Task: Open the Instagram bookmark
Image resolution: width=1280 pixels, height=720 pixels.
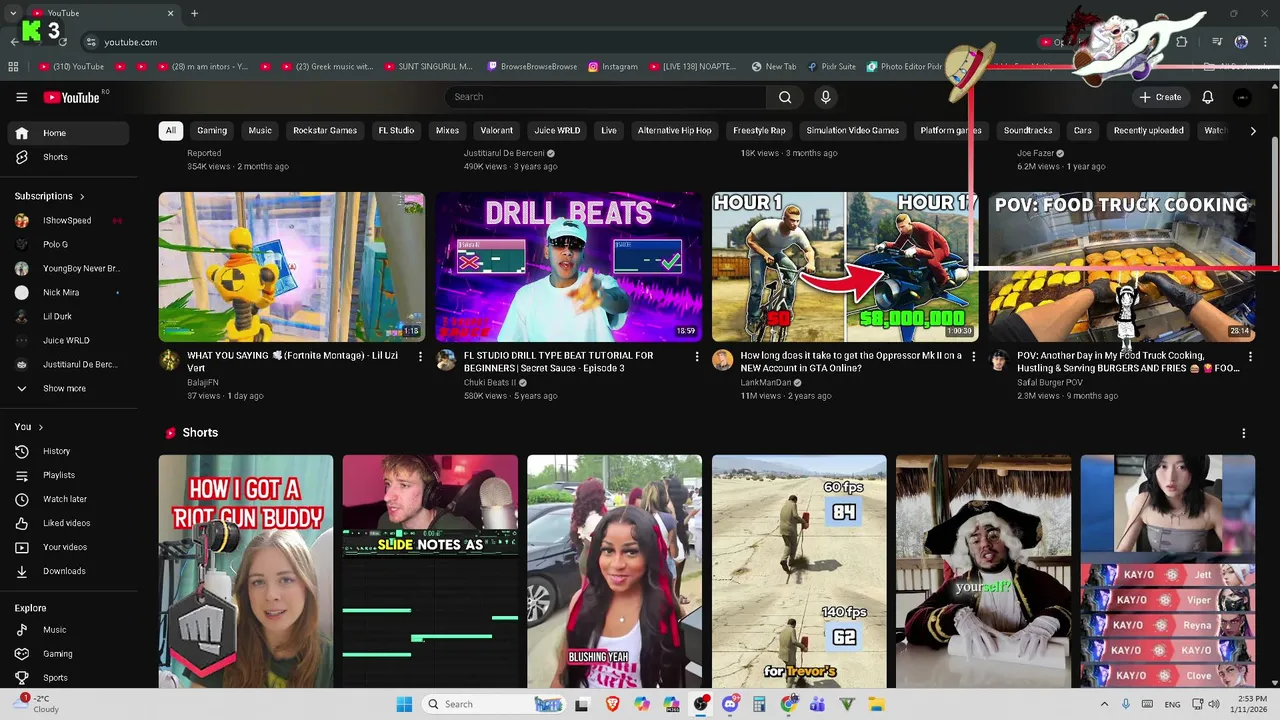Action: [x=613, y=67]
